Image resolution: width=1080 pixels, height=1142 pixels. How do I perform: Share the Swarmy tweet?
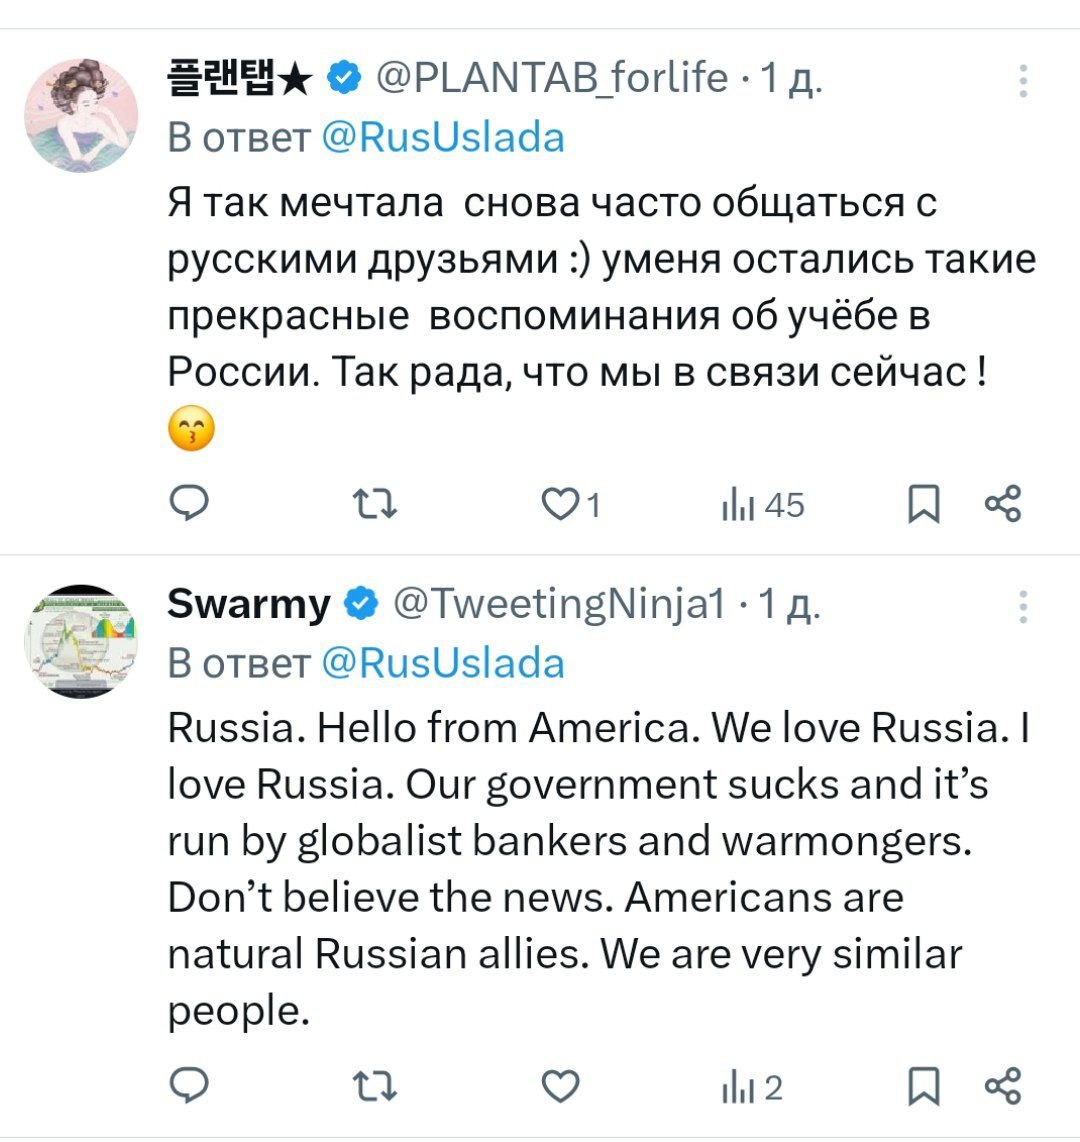pyautogui.click(x=1003, y=1085)
